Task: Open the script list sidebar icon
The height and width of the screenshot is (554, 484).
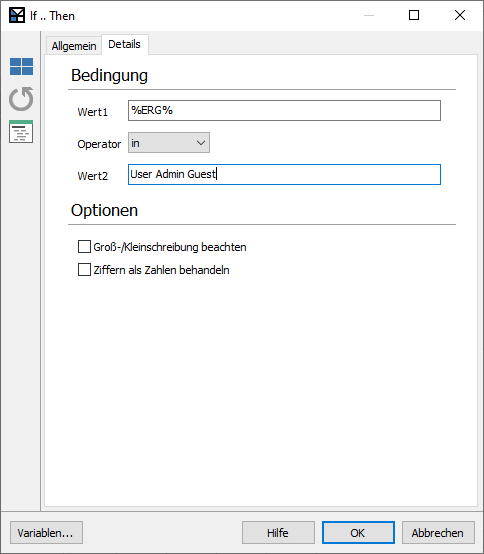Action: [21, 131]
